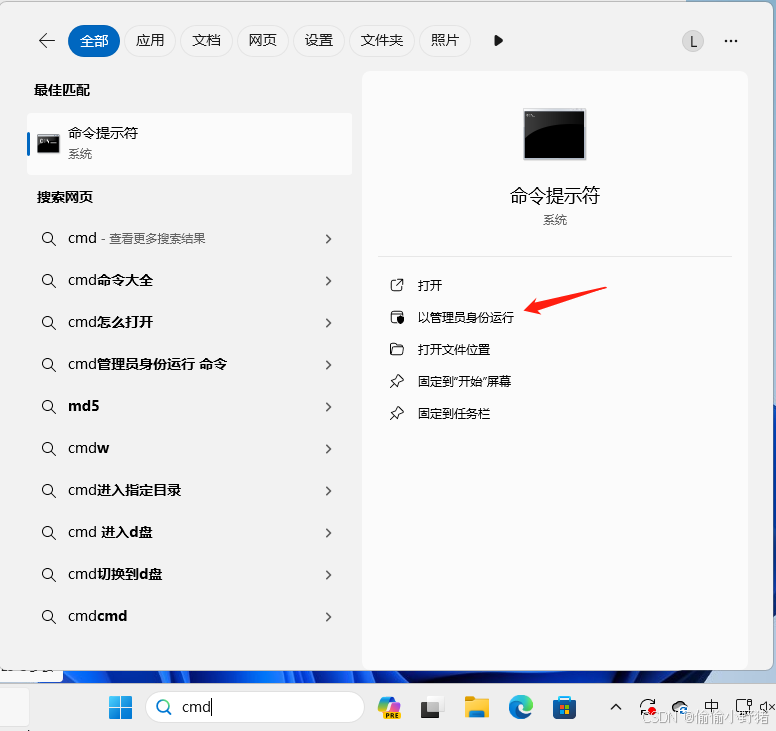The image size is (776, 731).
Task: Click 以管理员身份运行
Action: (x=466, y=317)
